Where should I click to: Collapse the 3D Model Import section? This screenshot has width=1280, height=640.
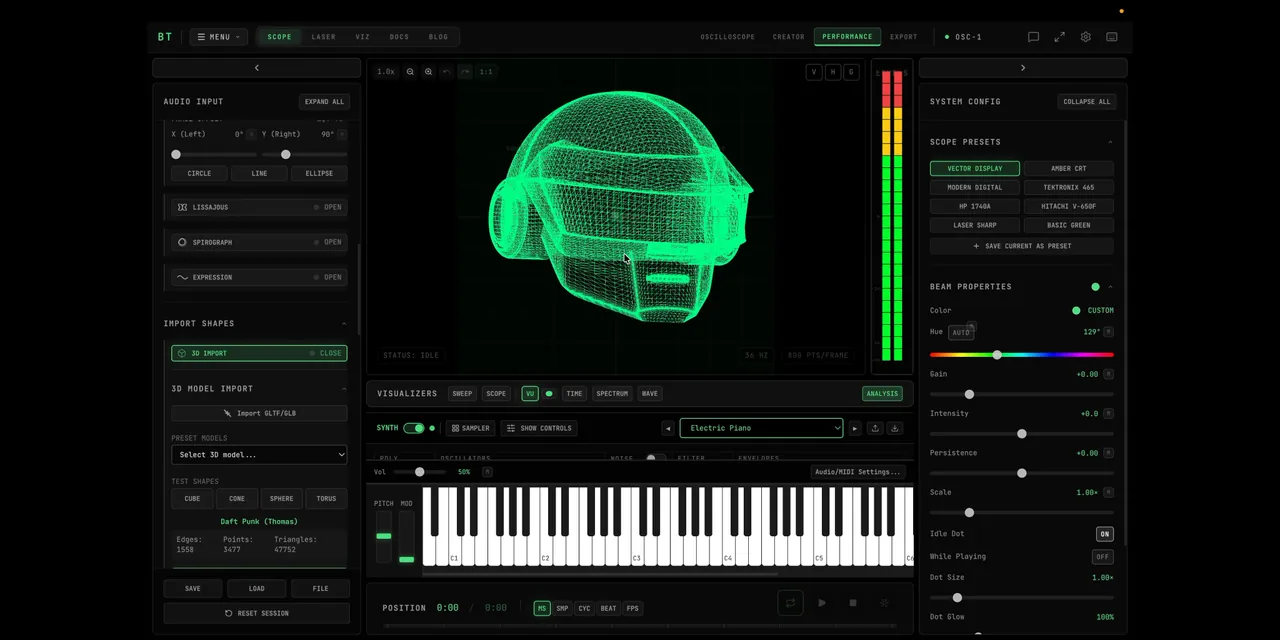point(343,389)
